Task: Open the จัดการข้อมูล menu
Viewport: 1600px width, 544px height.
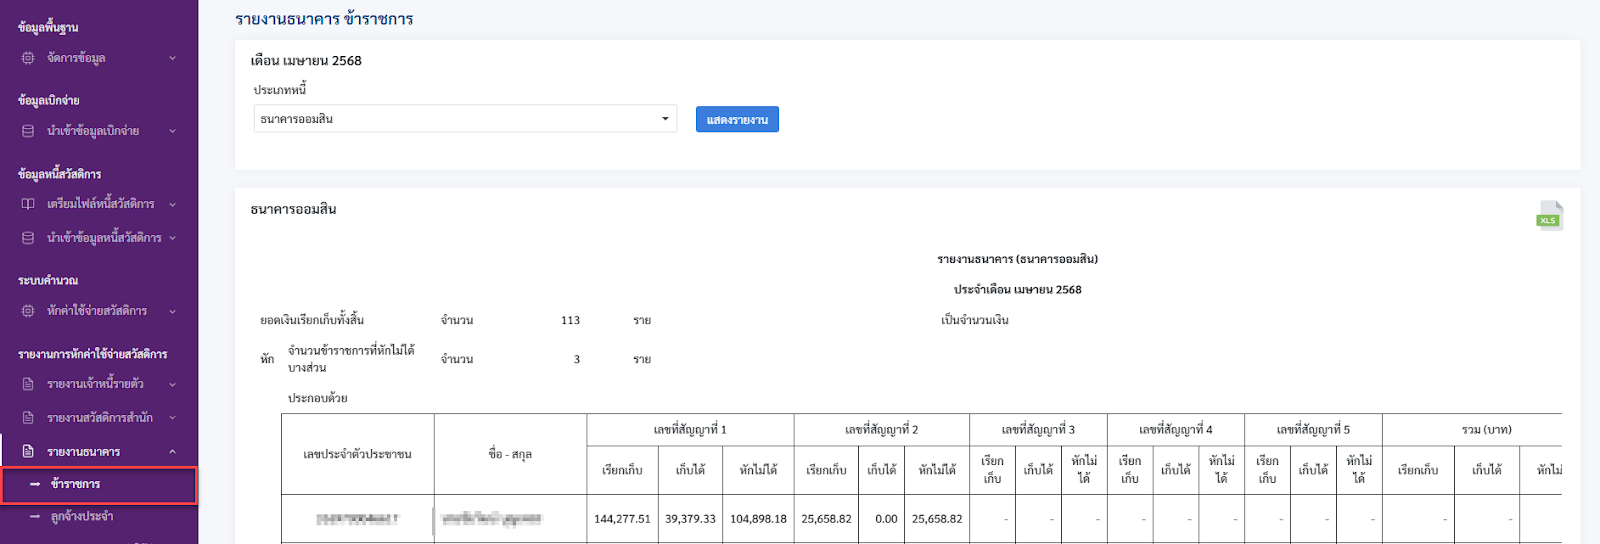Action: point(99,58)
